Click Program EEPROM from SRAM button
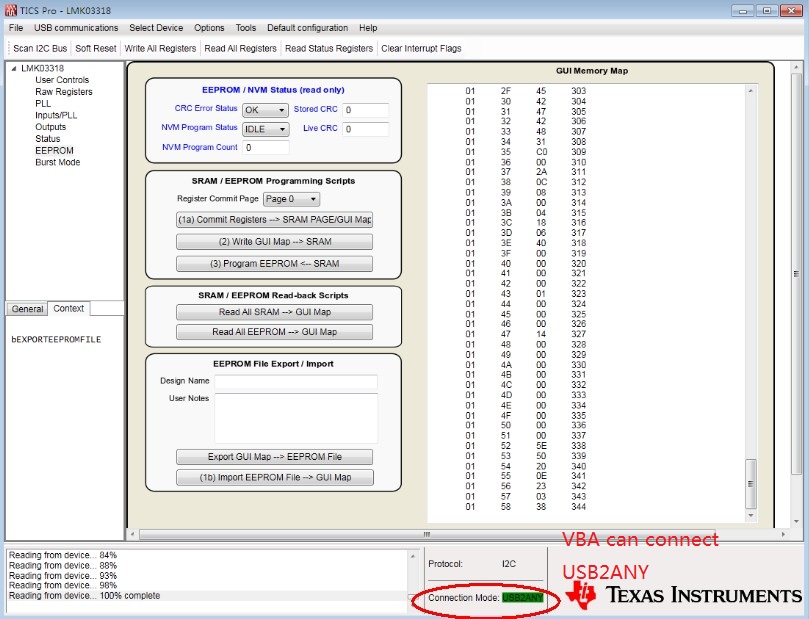This screenshot has width=809, height=619. (274, 264)
